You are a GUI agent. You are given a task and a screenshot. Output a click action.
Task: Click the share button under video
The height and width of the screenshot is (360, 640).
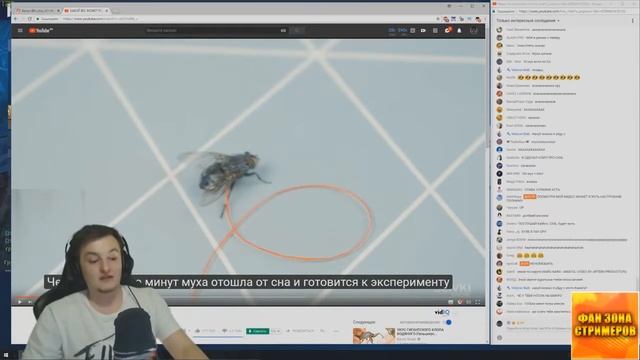300,331
